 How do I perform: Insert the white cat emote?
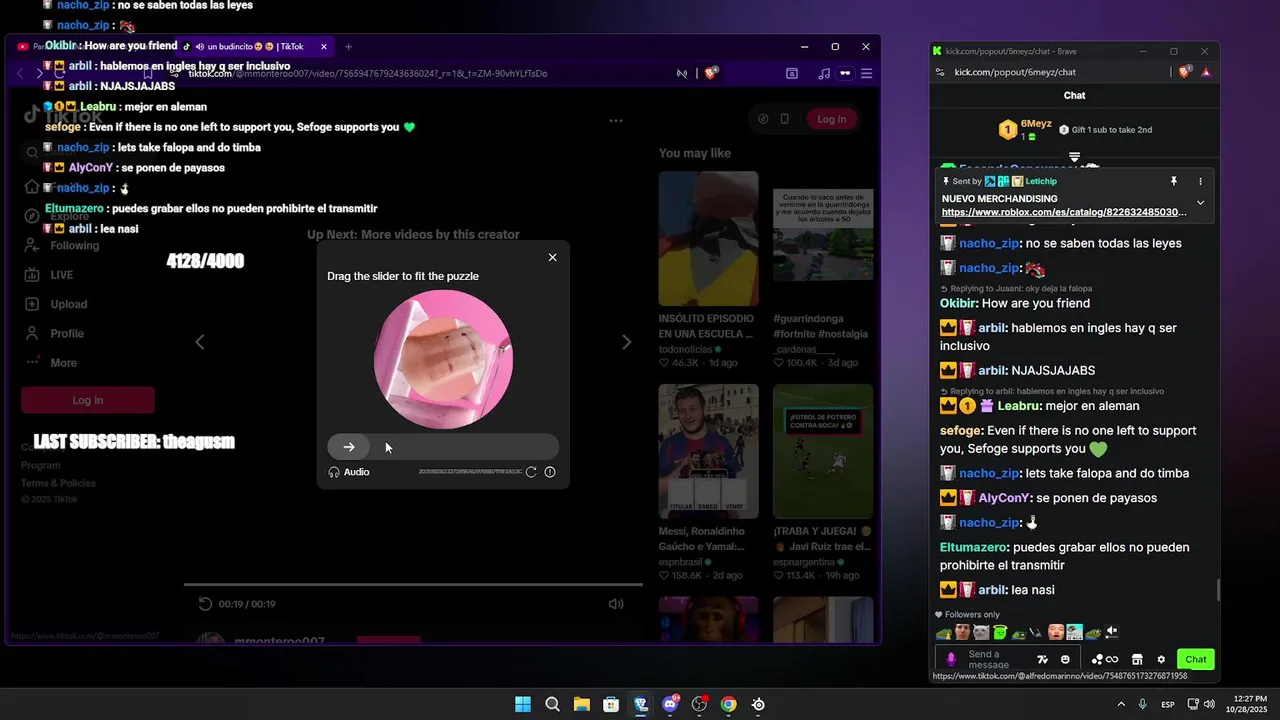point(980,632)
